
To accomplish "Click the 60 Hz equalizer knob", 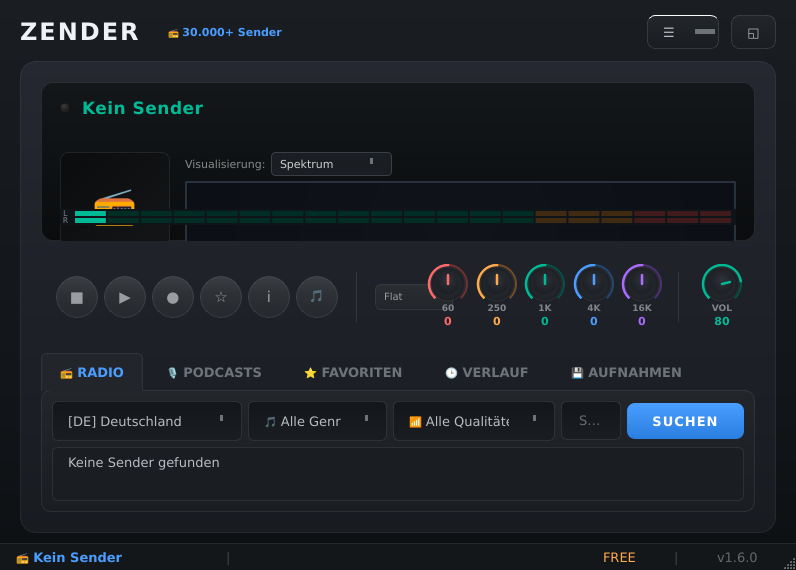I will pos(447,283).
